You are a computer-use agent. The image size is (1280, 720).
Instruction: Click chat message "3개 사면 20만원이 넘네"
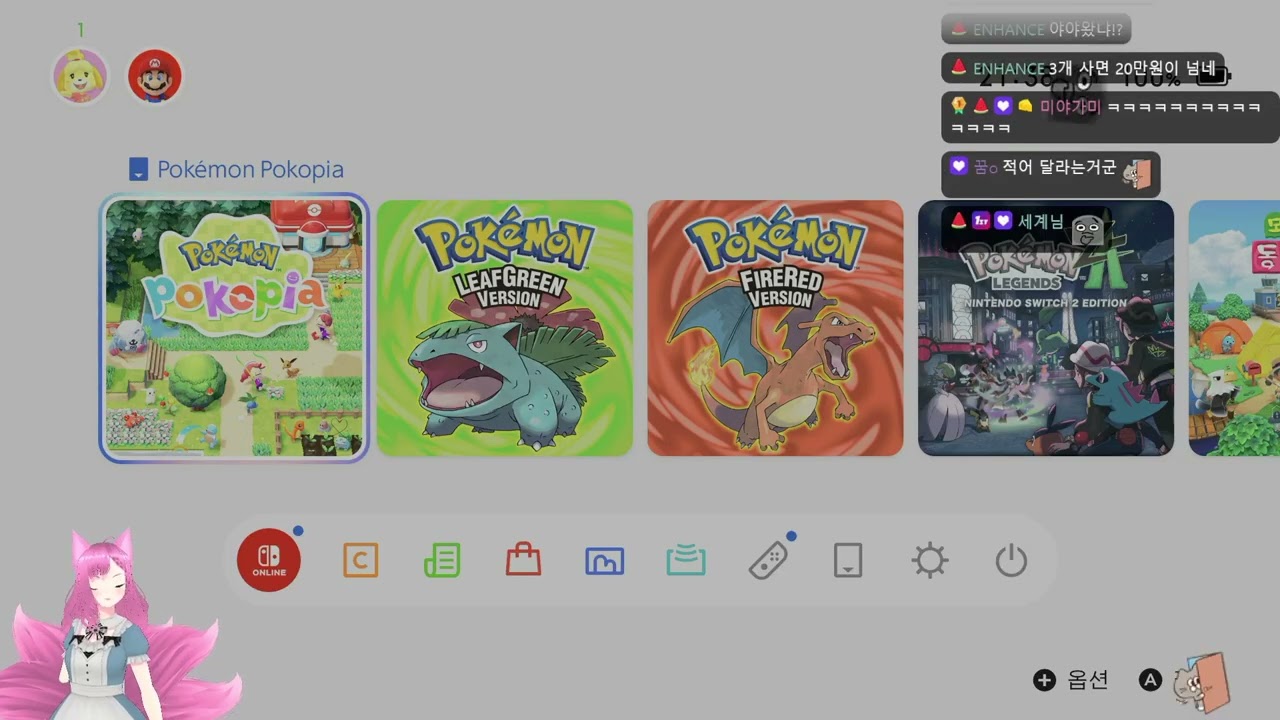coord(1132,68)
